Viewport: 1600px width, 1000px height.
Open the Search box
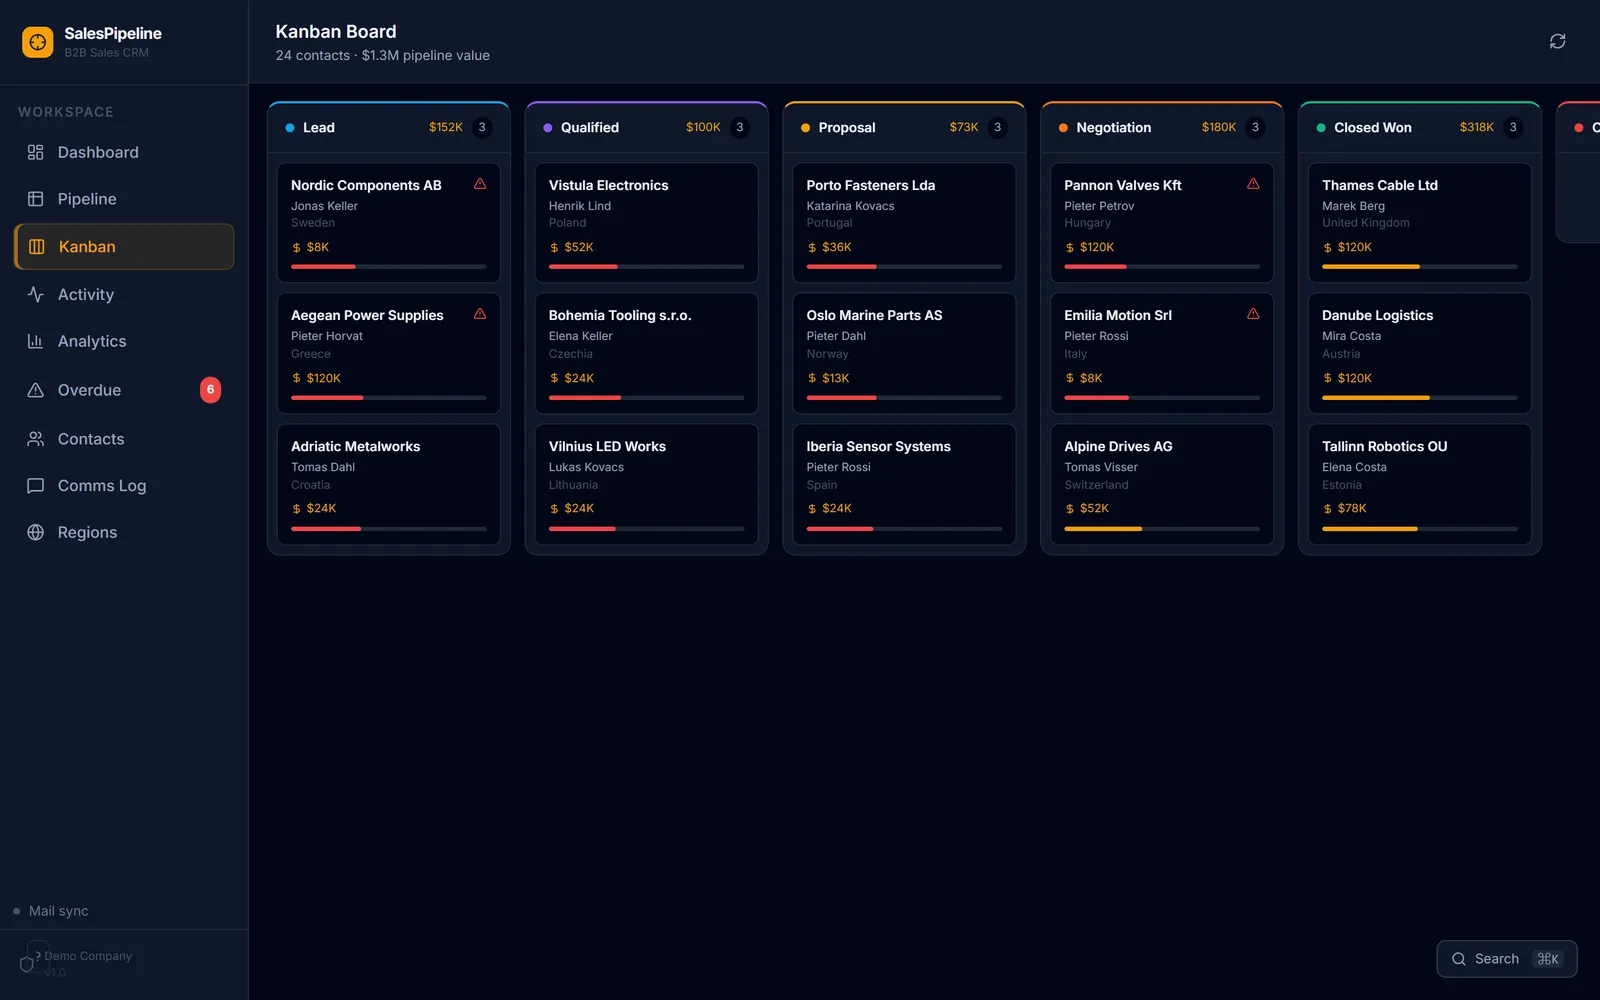point(1507,959)
